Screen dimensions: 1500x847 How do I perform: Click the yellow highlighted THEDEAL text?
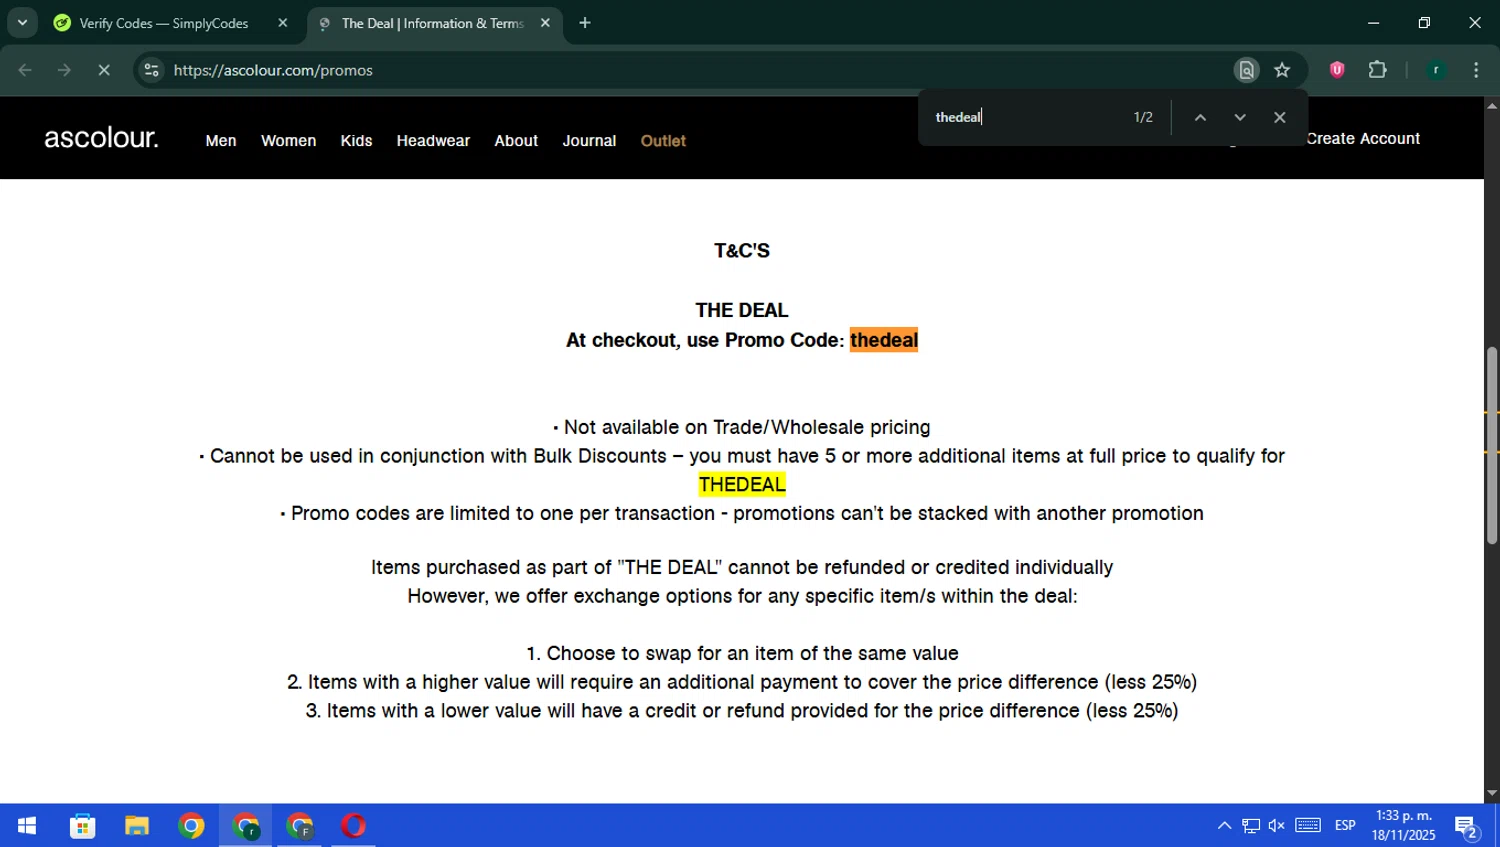742,485
